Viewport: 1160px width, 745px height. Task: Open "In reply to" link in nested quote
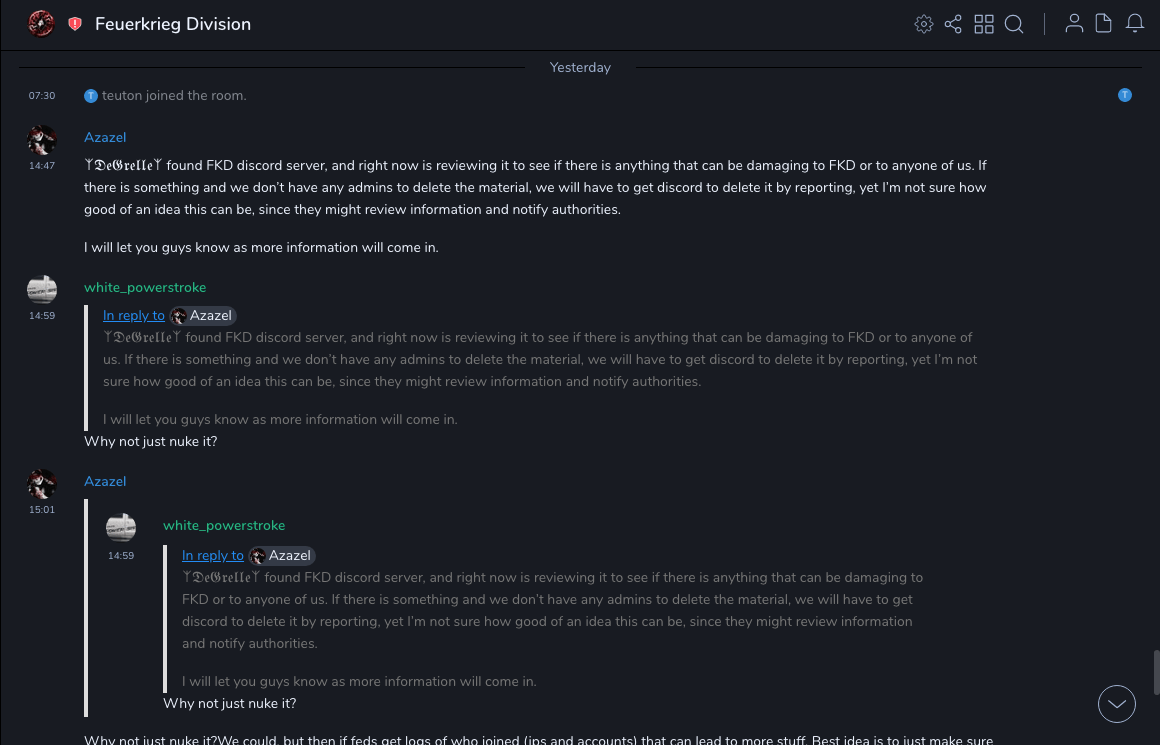click(212, 555)
